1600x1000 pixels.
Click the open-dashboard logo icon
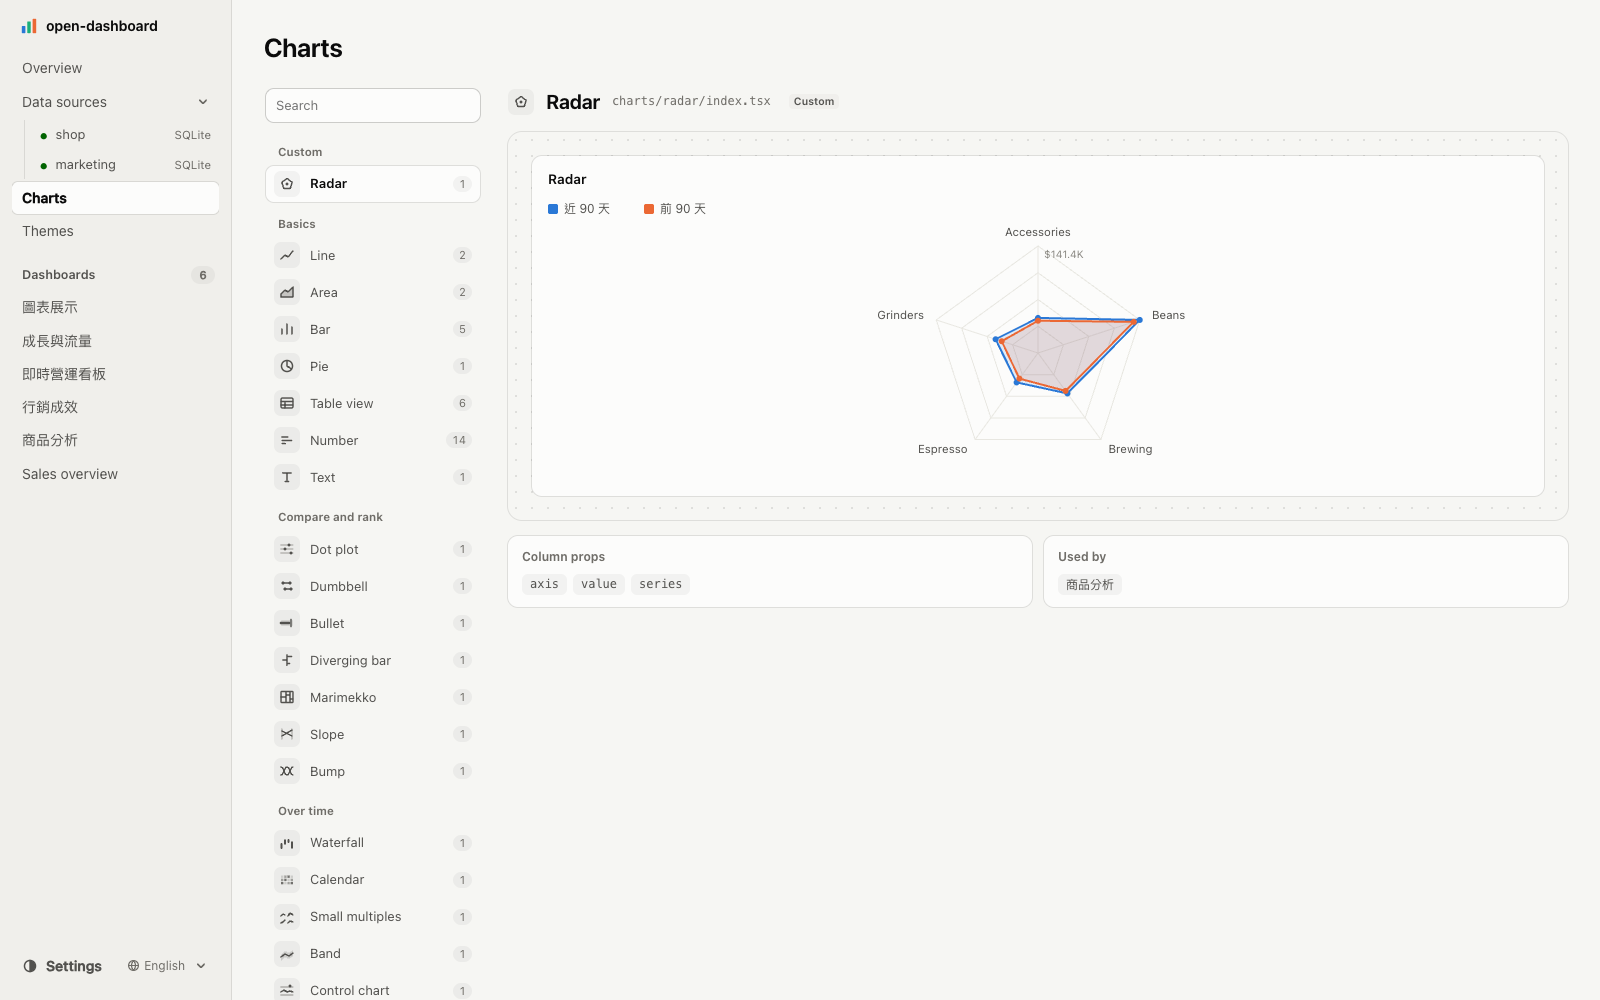(x=29, y=26)
